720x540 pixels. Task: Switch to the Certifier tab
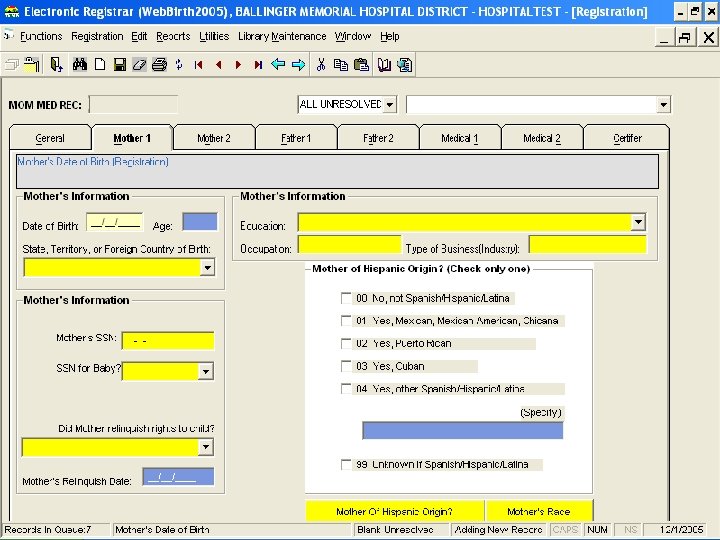click(x=627, y=138)
